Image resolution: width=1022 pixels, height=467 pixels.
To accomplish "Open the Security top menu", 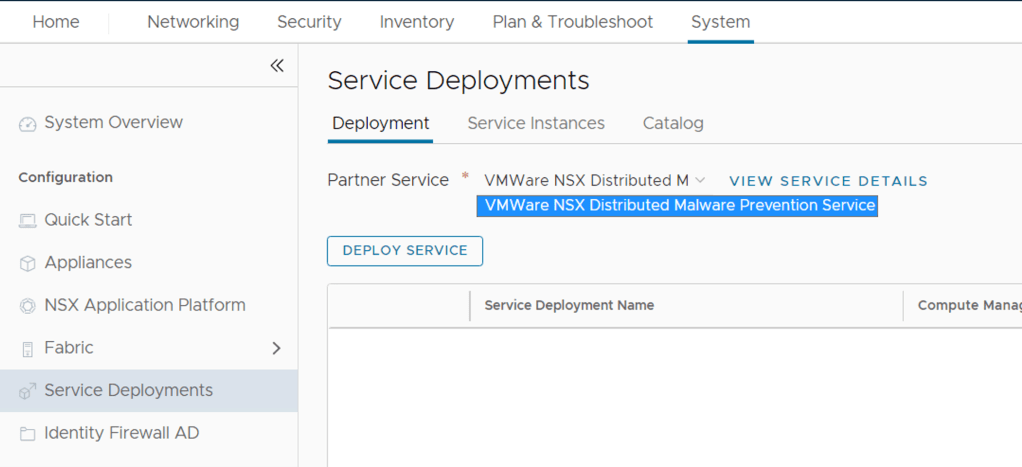I will pyautogui.click(x=309, y=22).
